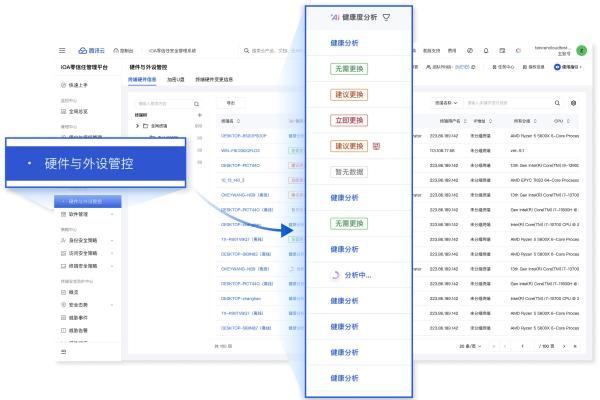Click the blue round icon in the sub-header
This screenshot has width=600, height=400.
point(557,67)
